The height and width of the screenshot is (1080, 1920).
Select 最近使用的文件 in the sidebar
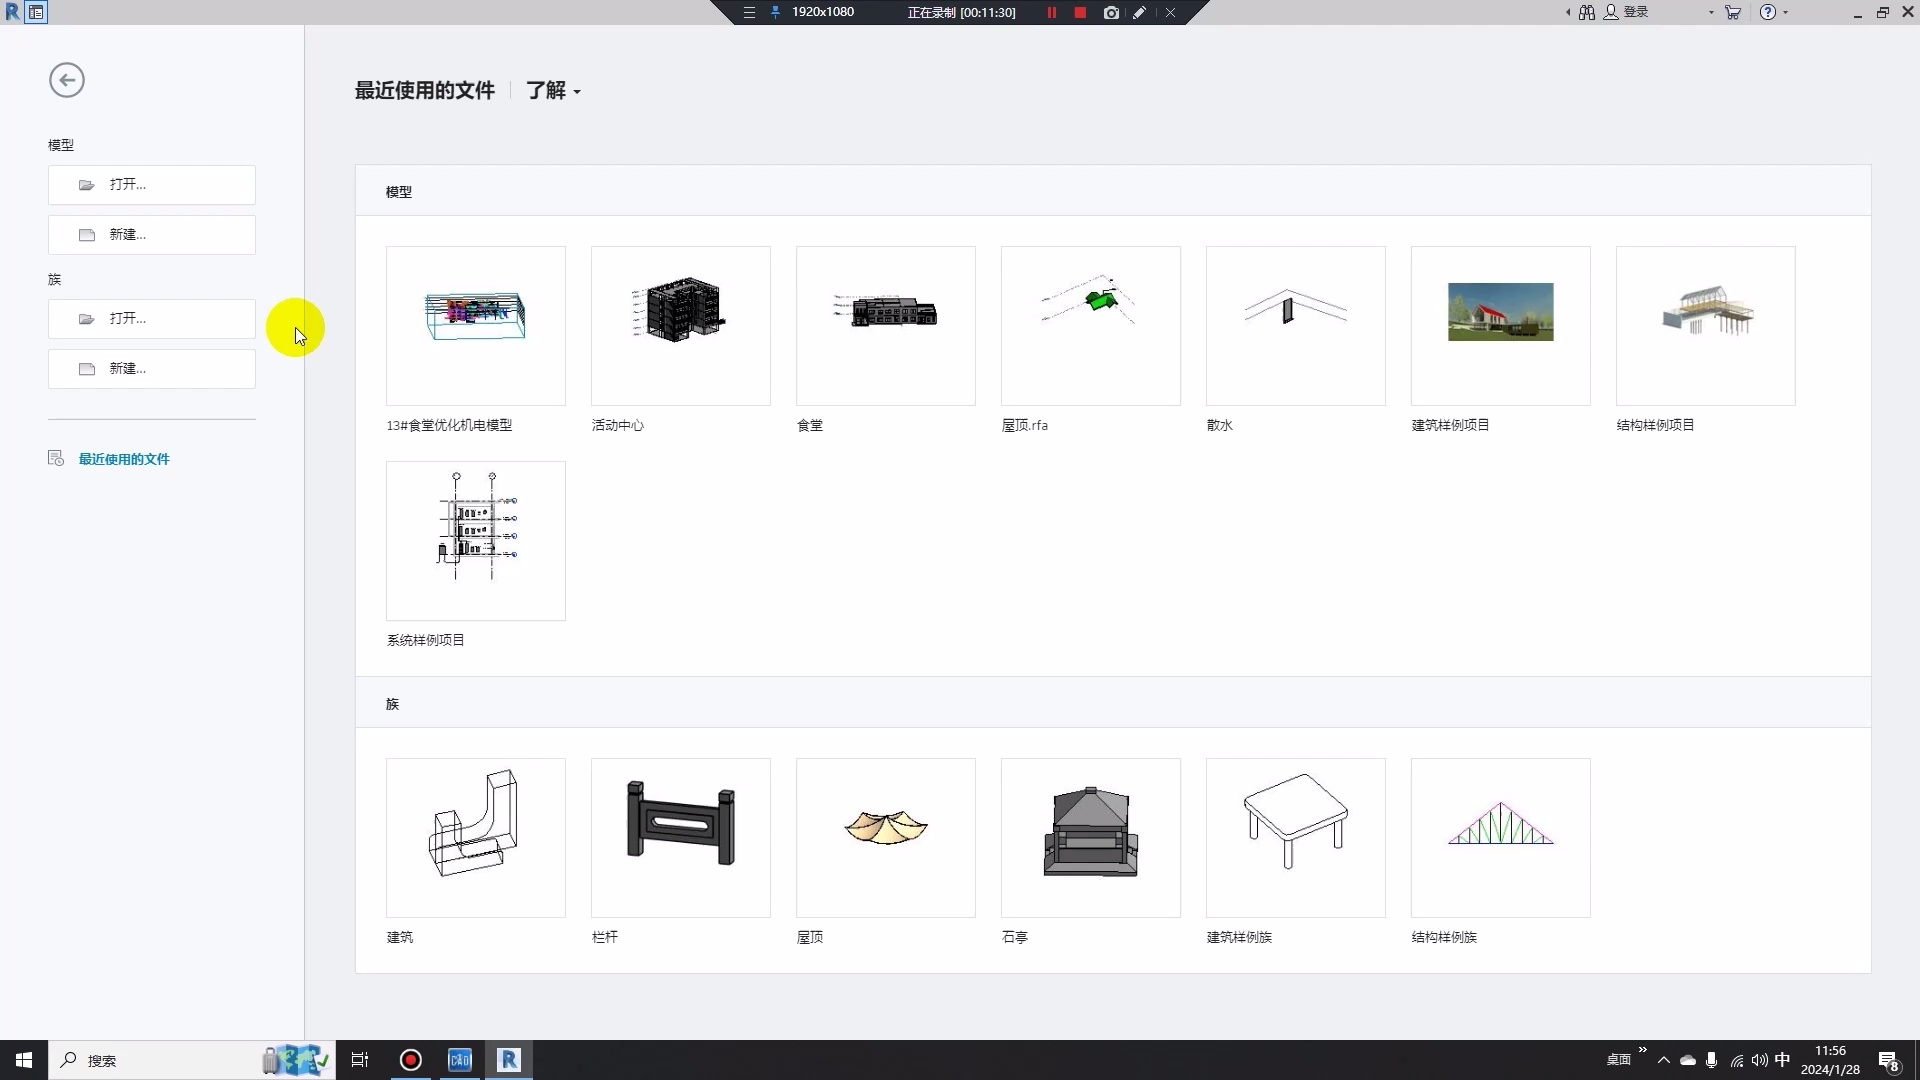click(x=124, y=459)
